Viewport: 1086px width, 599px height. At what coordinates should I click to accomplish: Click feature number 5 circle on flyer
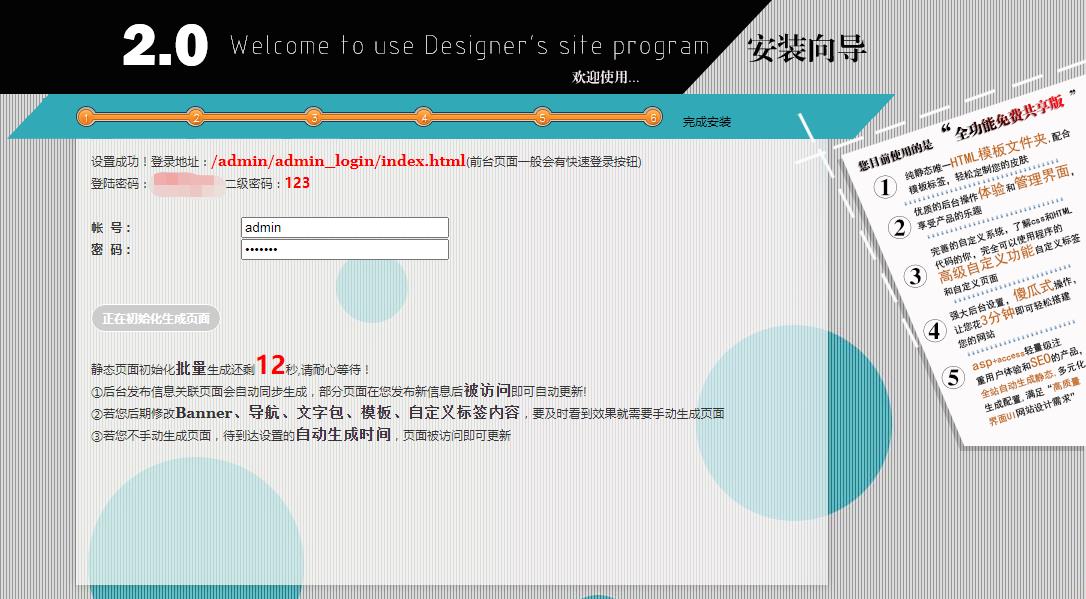pyautogui.click(x=954, y=377)
